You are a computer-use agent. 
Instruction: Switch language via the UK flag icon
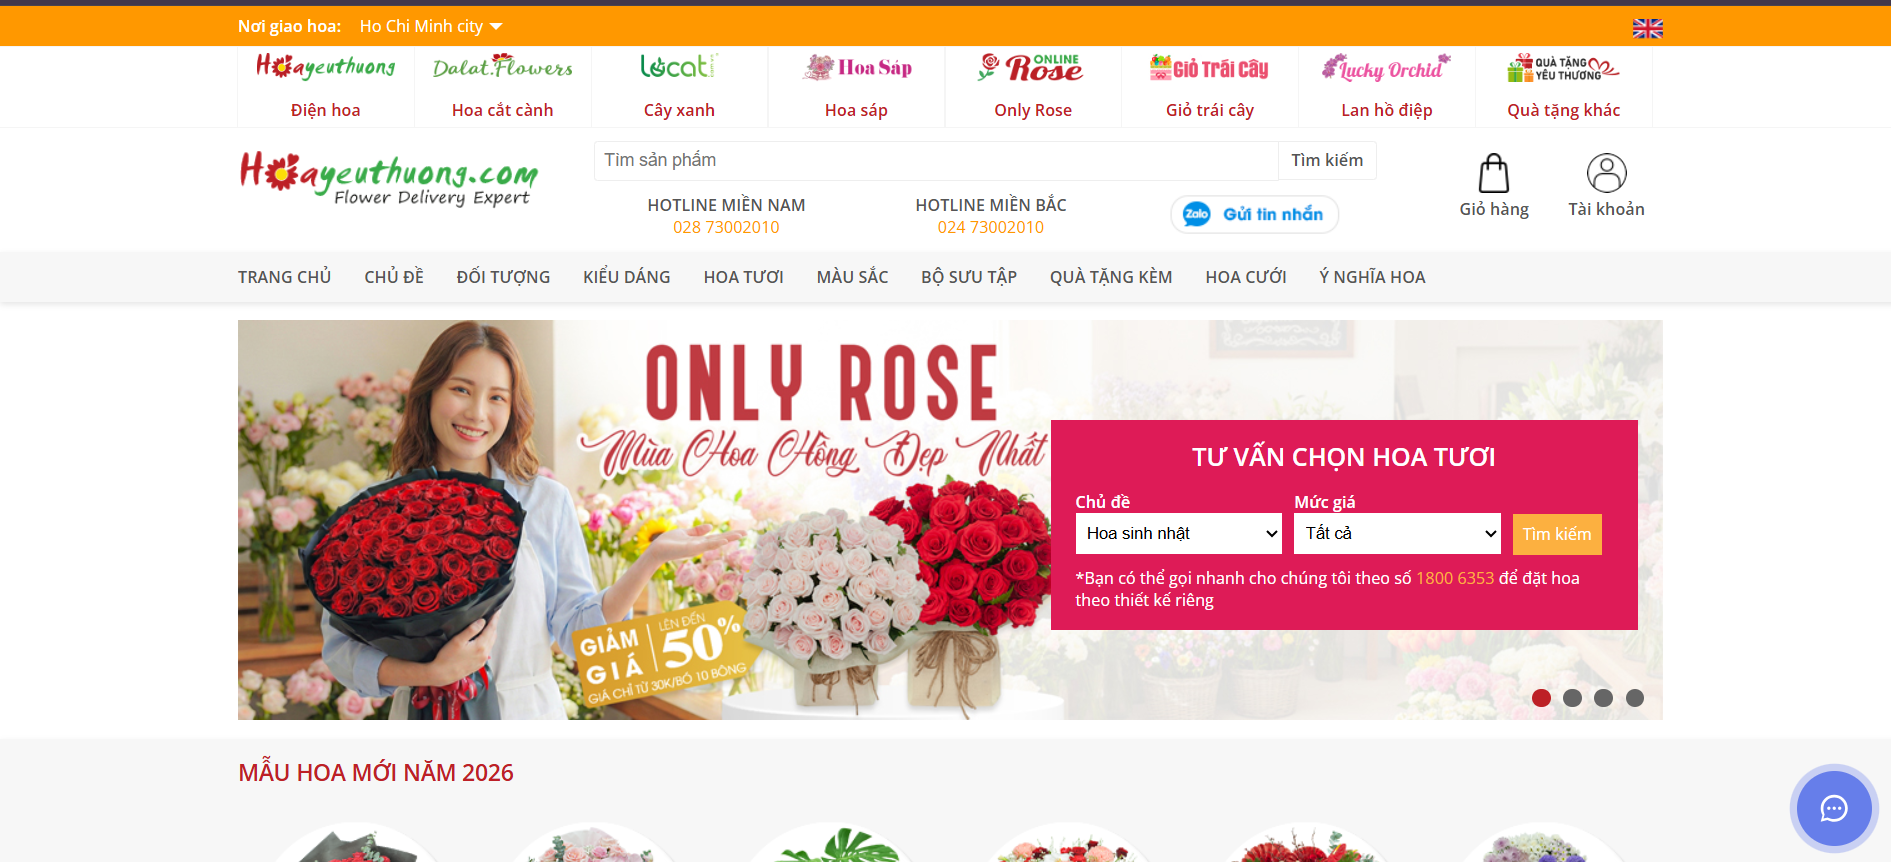tap(1647, 28)
